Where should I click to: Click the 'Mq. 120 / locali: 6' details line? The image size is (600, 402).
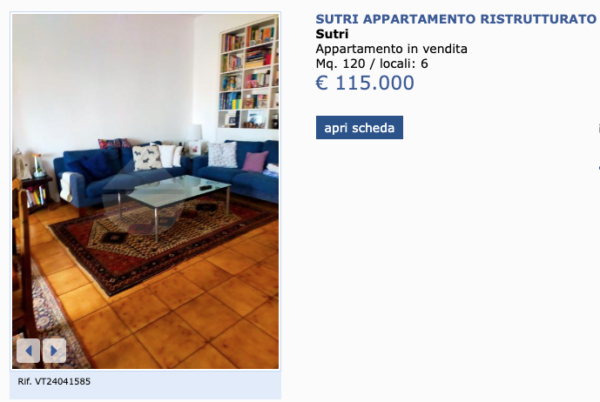[x=372, y=63]
